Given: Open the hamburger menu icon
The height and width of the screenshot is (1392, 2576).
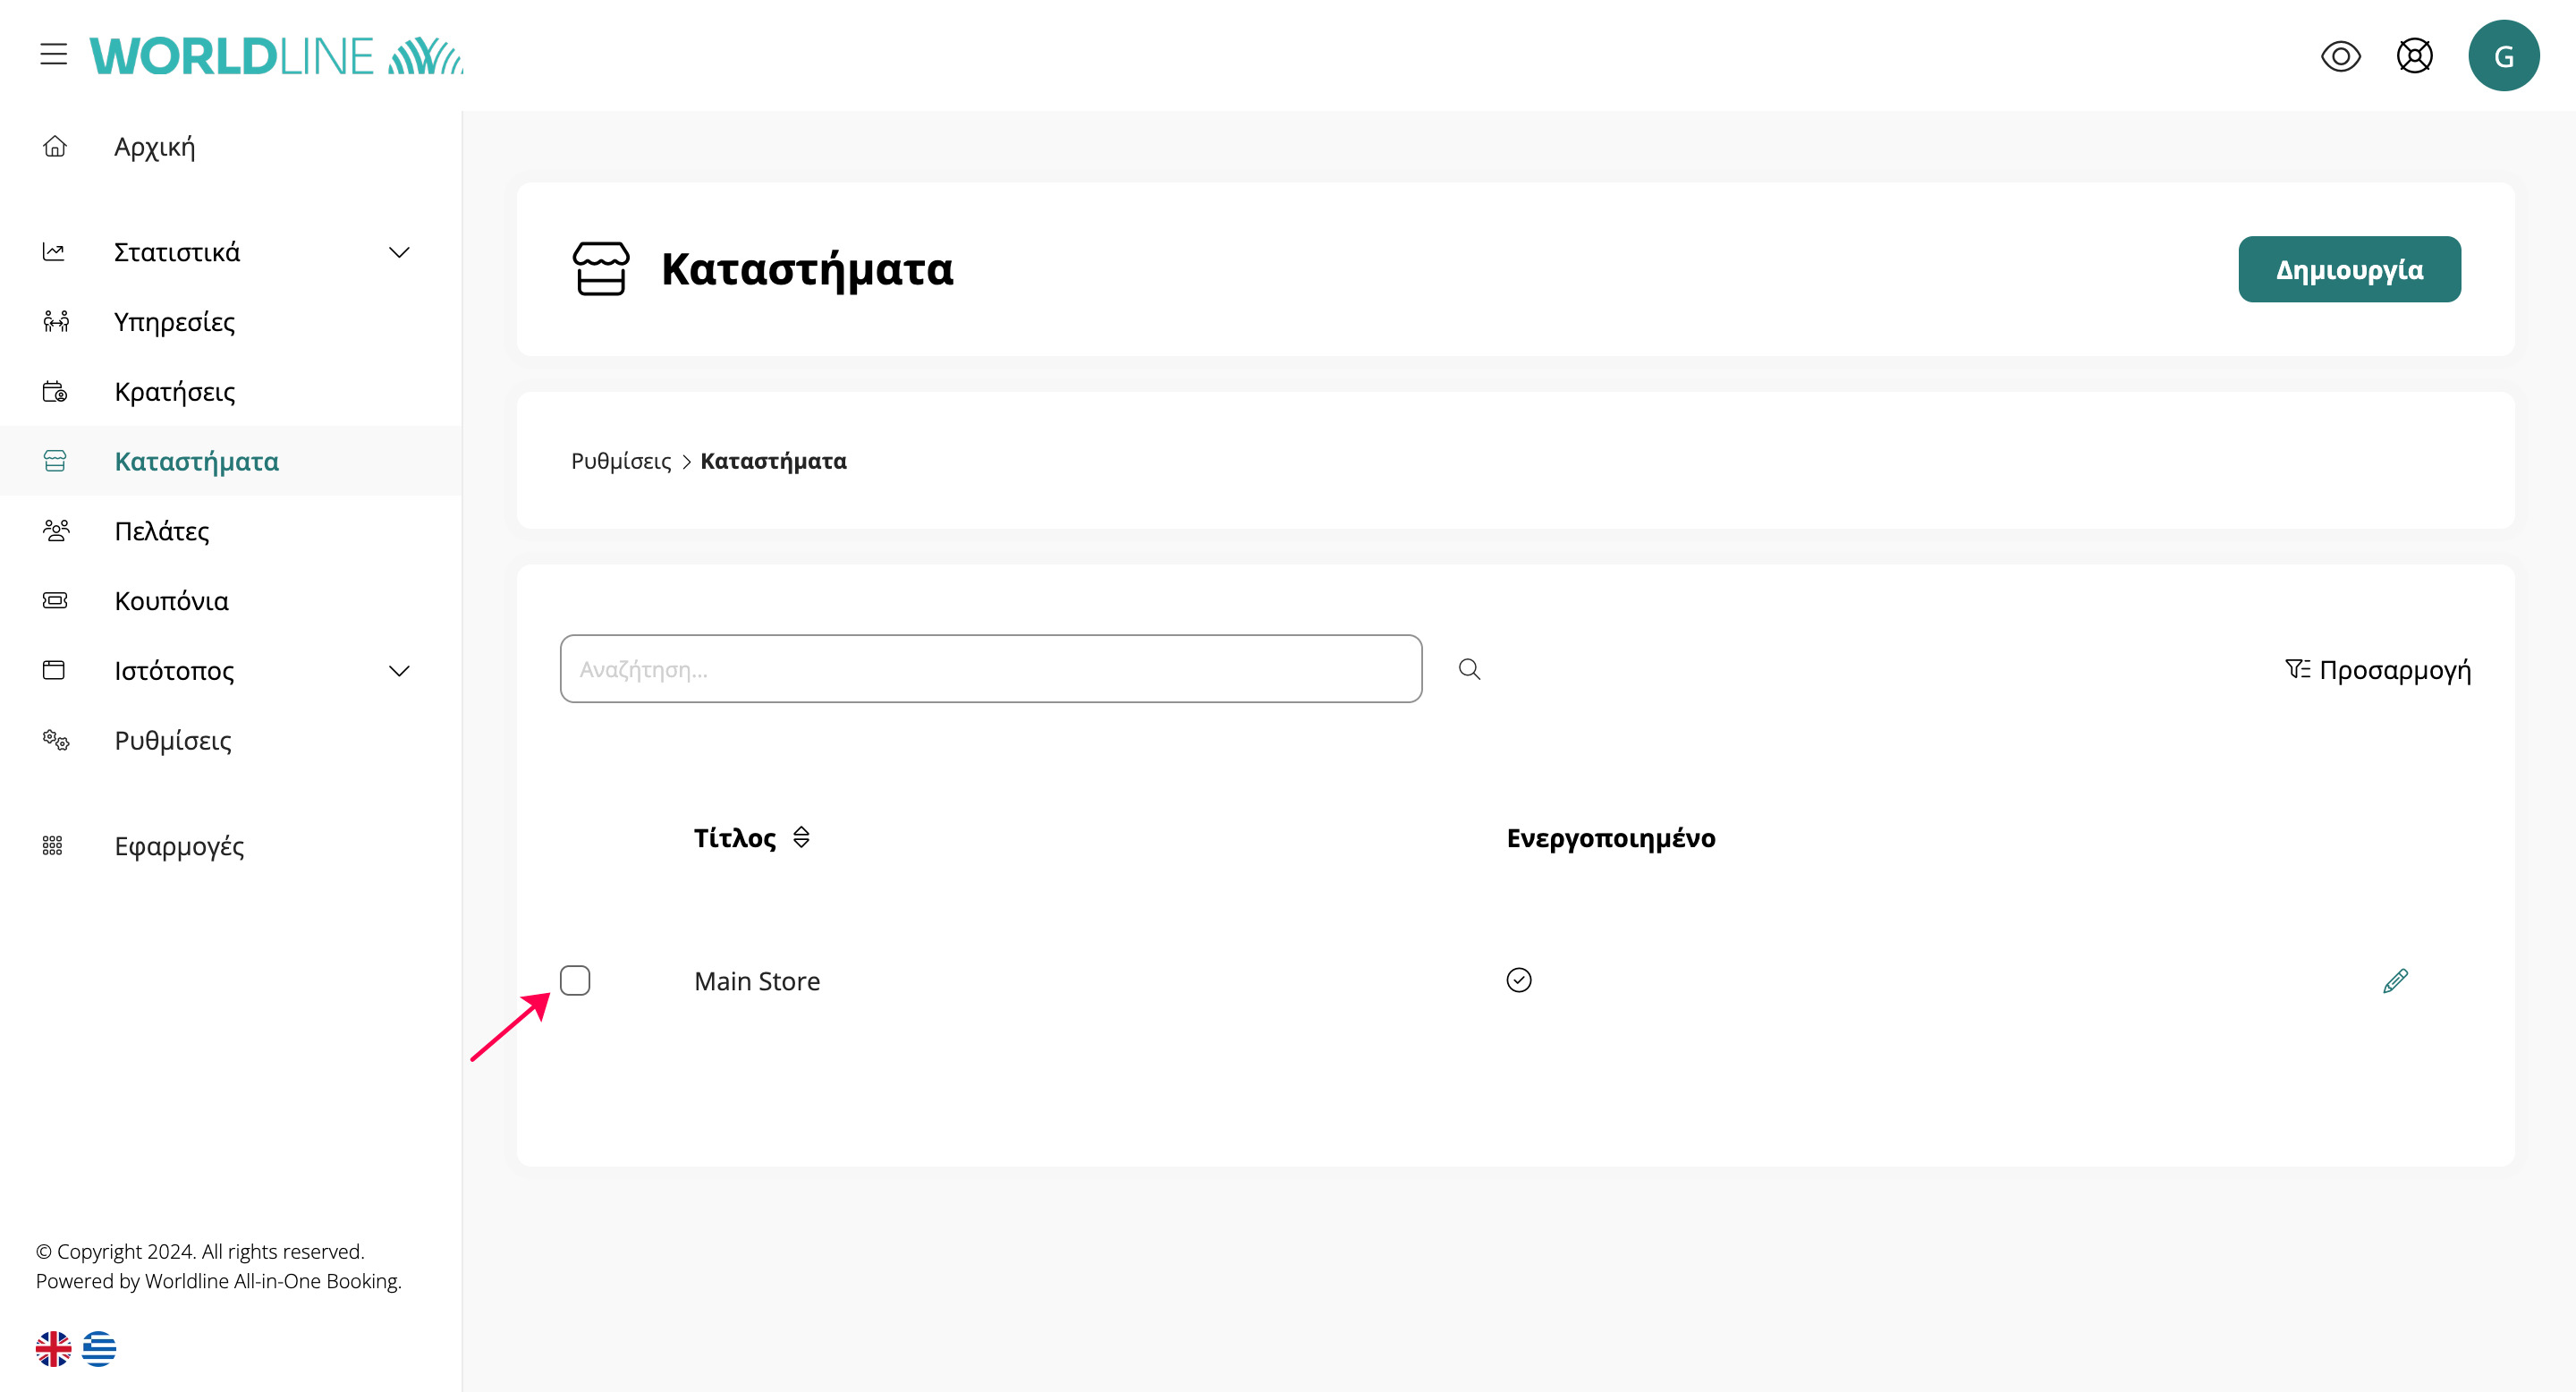Looking at the screenshot, I should pos(54,54).
